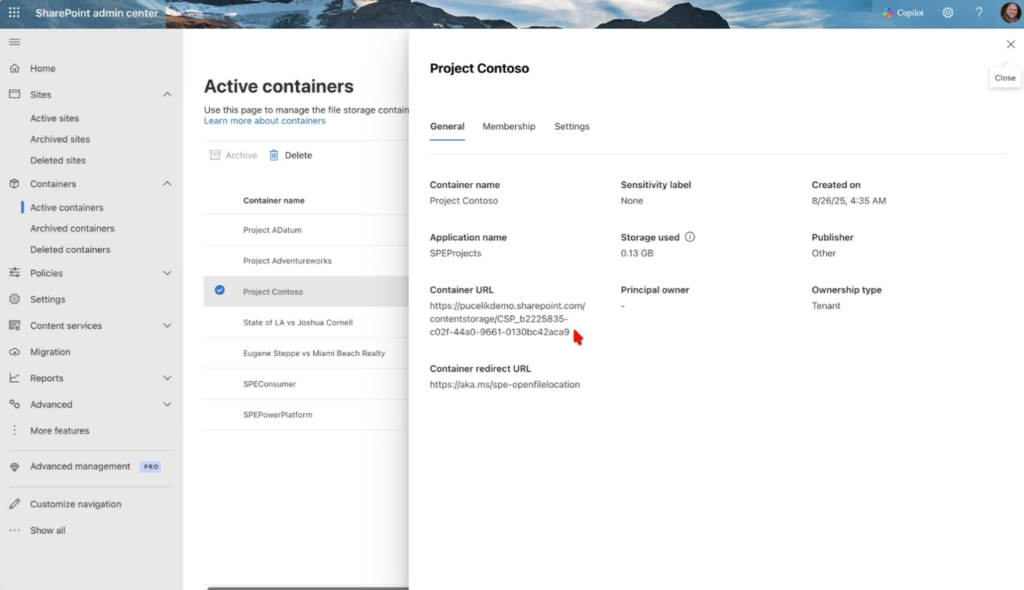Select Eugene Steppe vs Miami Beach Realty row
1024x590 pixels.
pyautogui.click(x=306, y=353)
